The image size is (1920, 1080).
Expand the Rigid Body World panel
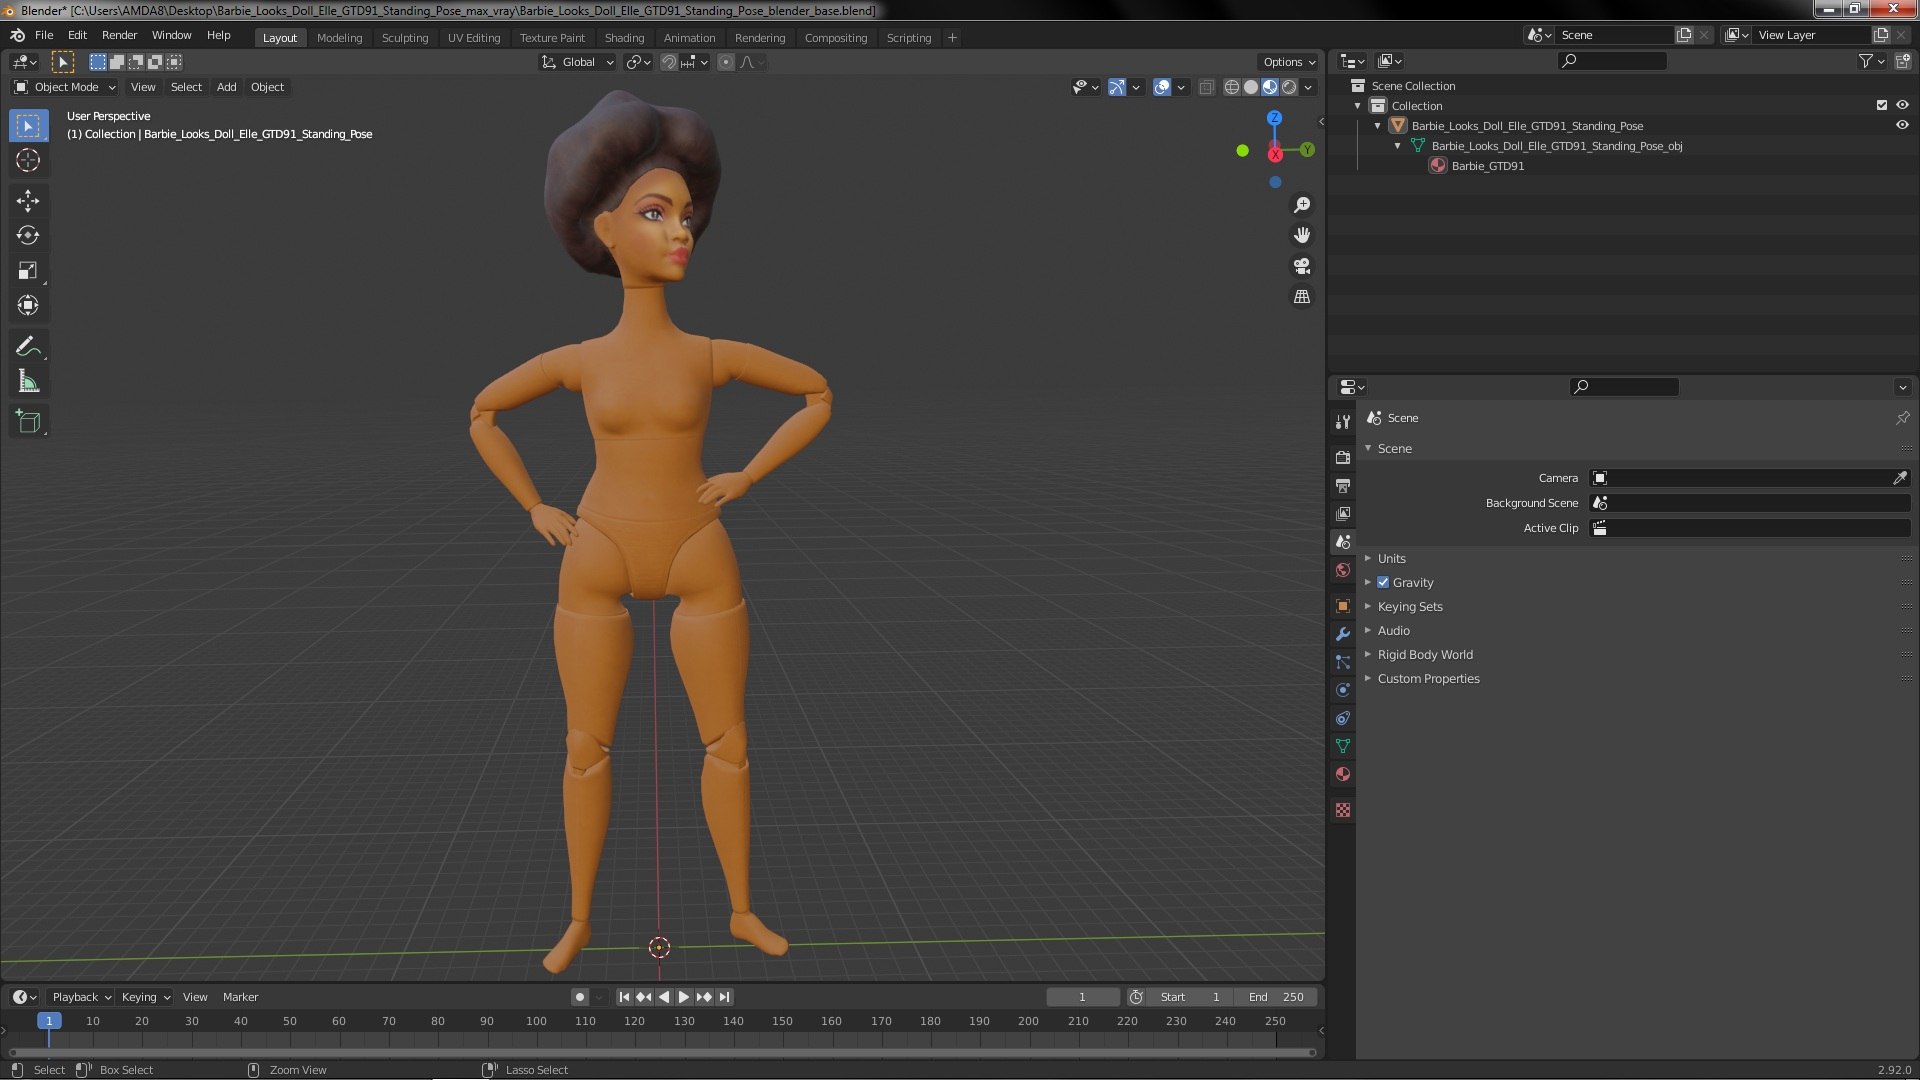point(1425,654)
